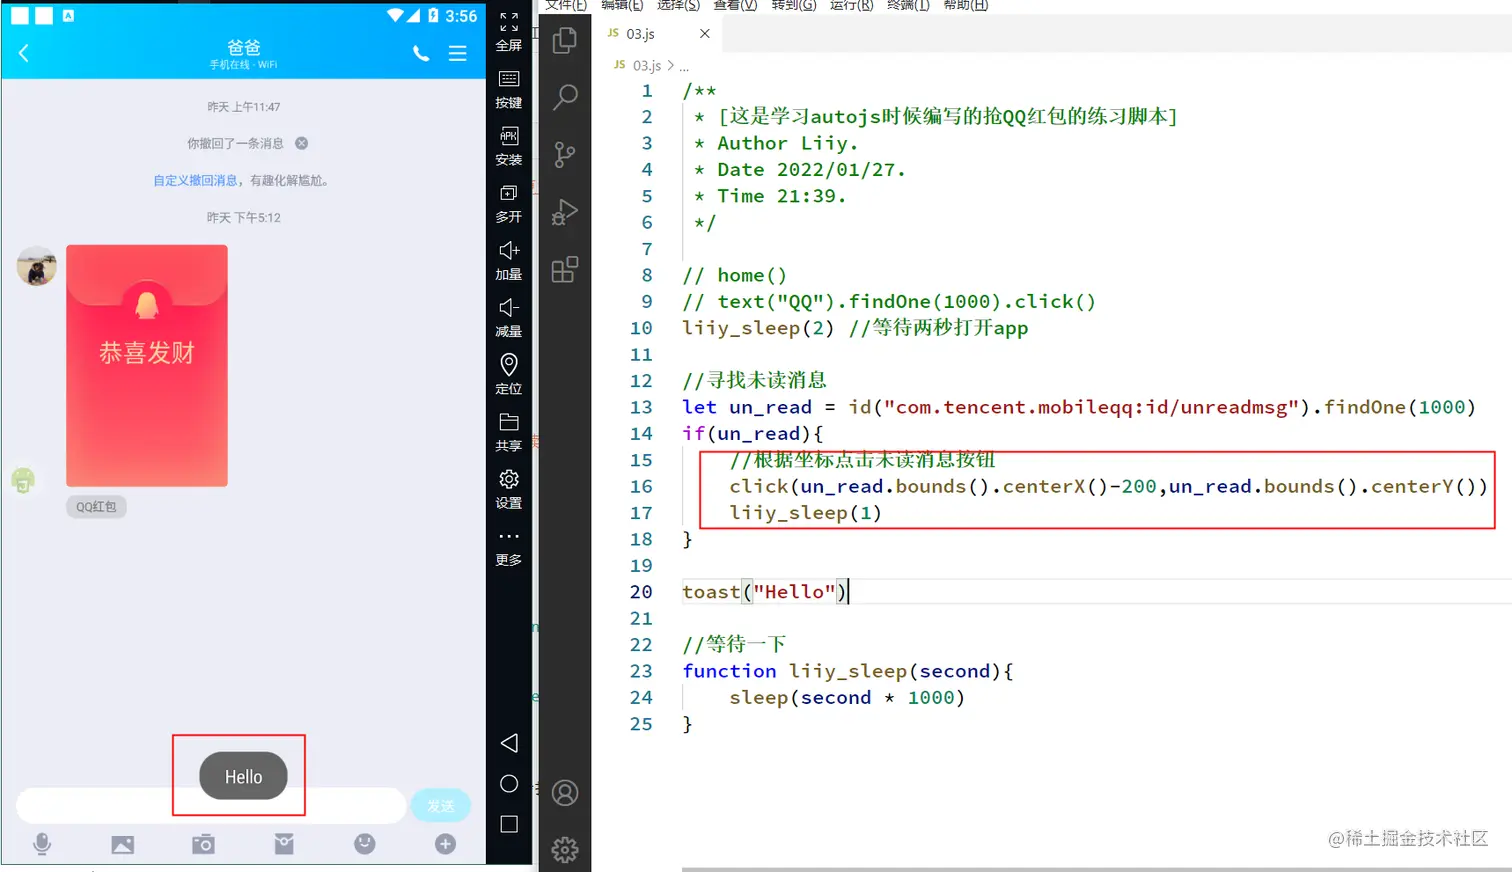This screenshot has width=1512, height=872.
Task: Click the toast("Hello") code on line 20
Action: (x=765, y=592)
